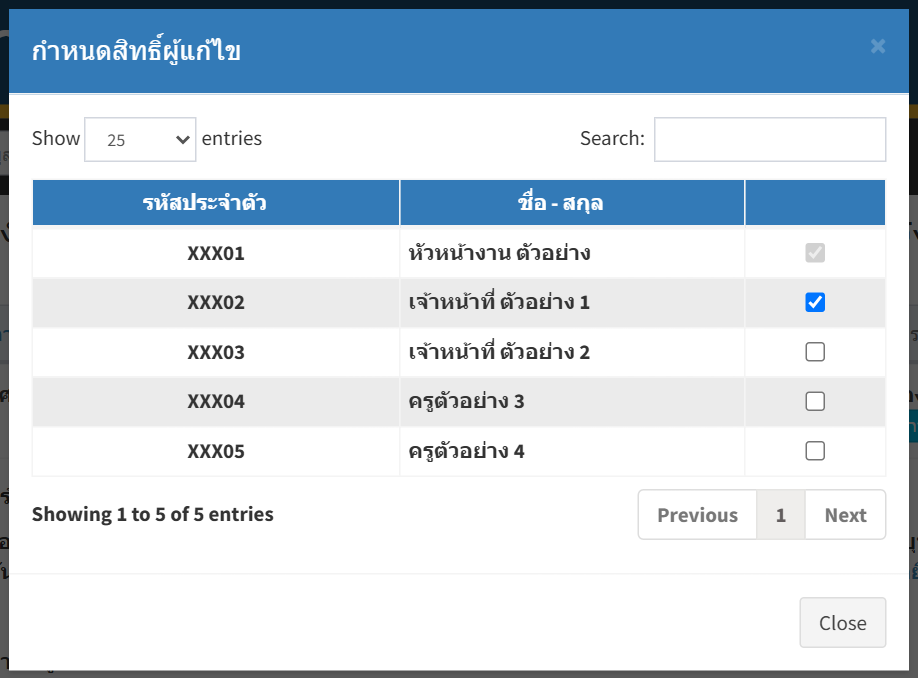The height and width of the screenshot is (678, 918).
Task: Go to the Previous page
Action: [x=697, y=515]
